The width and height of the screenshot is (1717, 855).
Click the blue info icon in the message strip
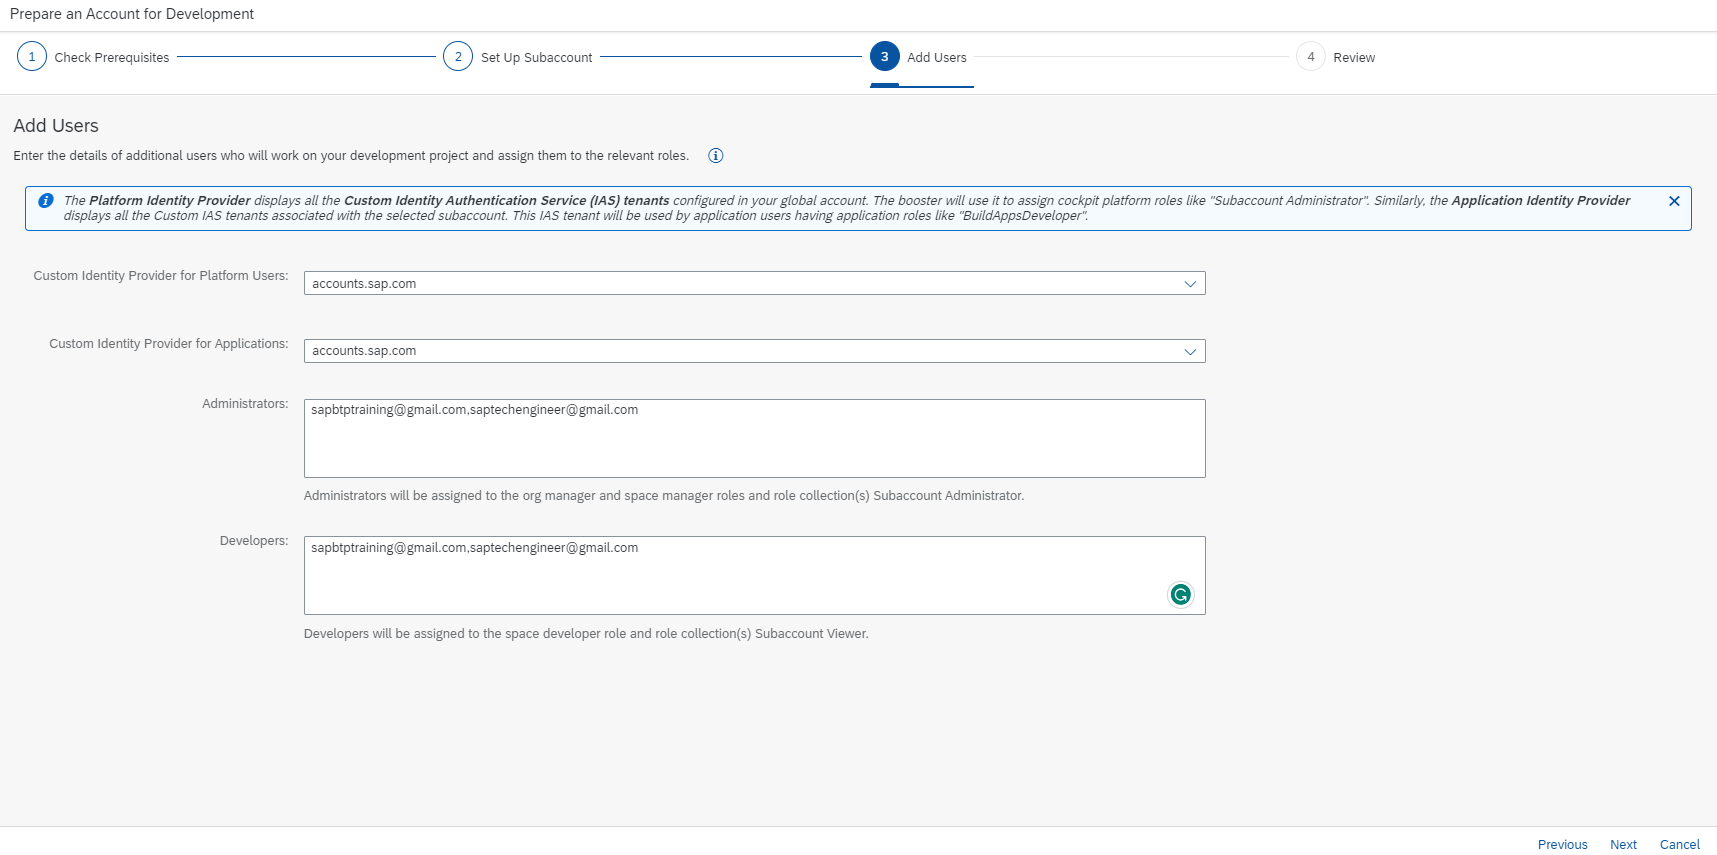[46, 201]
